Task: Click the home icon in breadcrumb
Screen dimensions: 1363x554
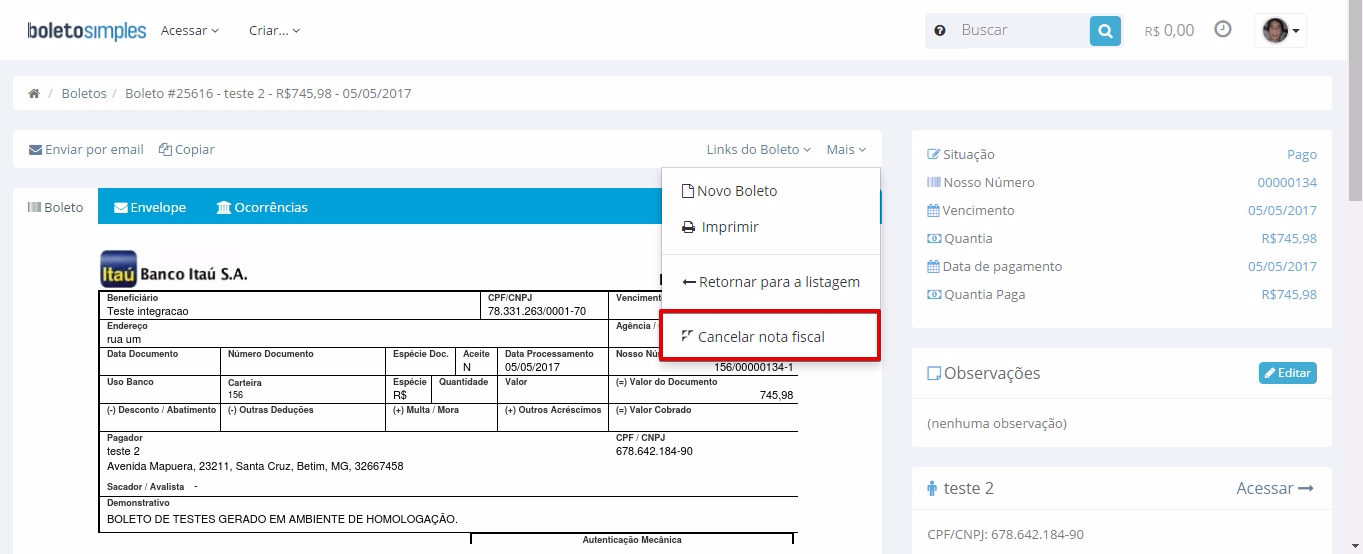Action: pyautogui.click(x=34, y=93)
